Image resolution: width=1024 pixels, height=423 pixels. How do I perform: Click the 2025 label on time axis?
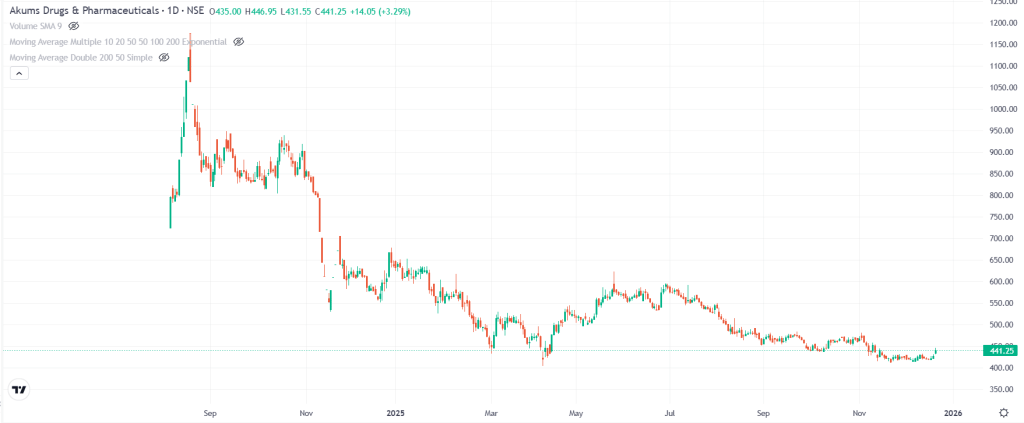coord(395,411)
